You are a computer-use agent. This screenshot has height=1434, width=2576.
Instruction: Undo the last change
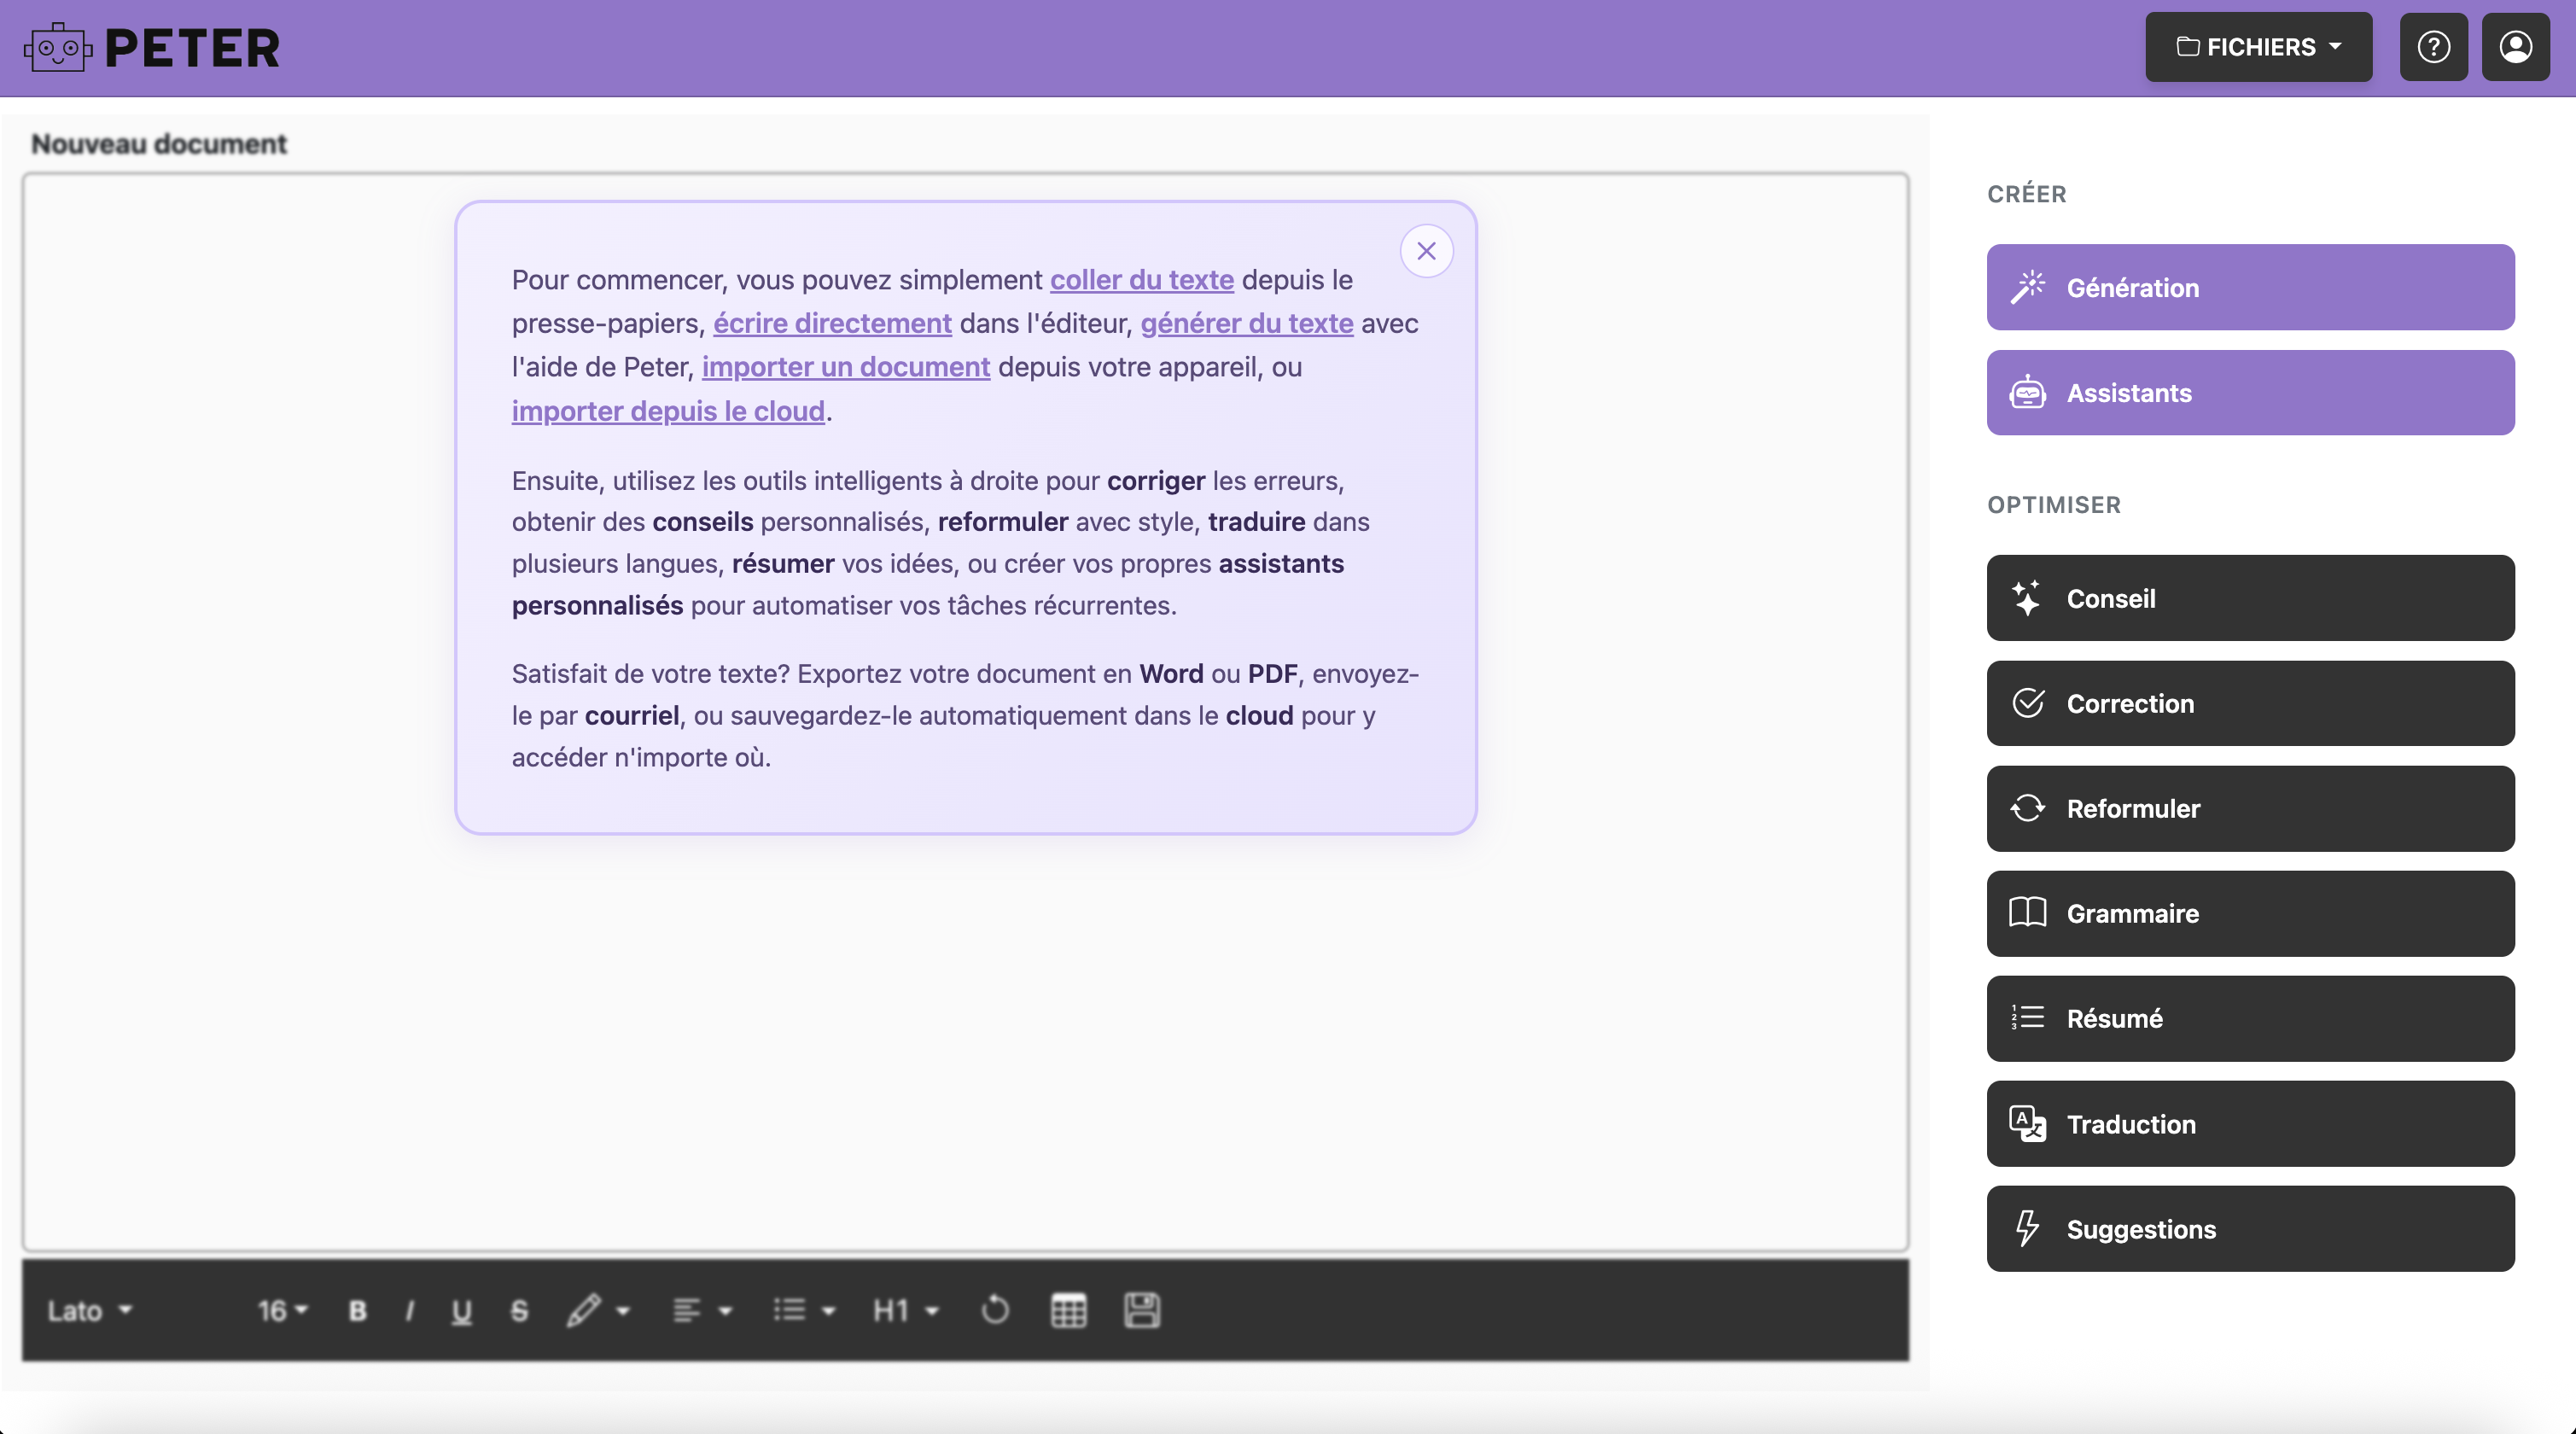[x=995, y=1311]
